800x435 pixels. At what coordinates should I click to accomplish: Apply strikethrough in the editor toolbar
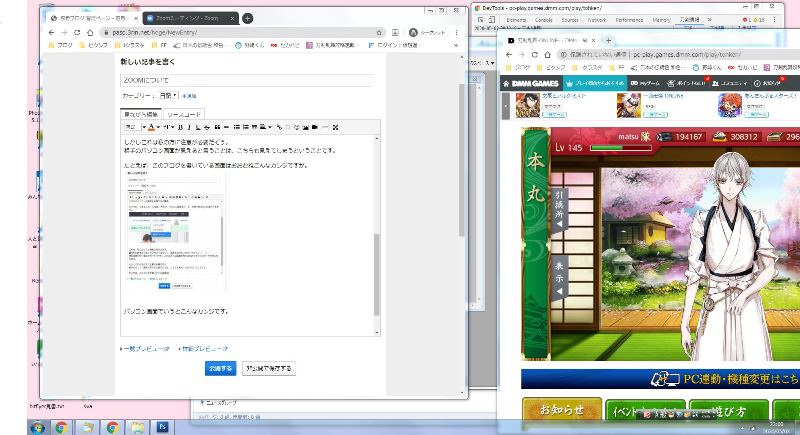207,127
